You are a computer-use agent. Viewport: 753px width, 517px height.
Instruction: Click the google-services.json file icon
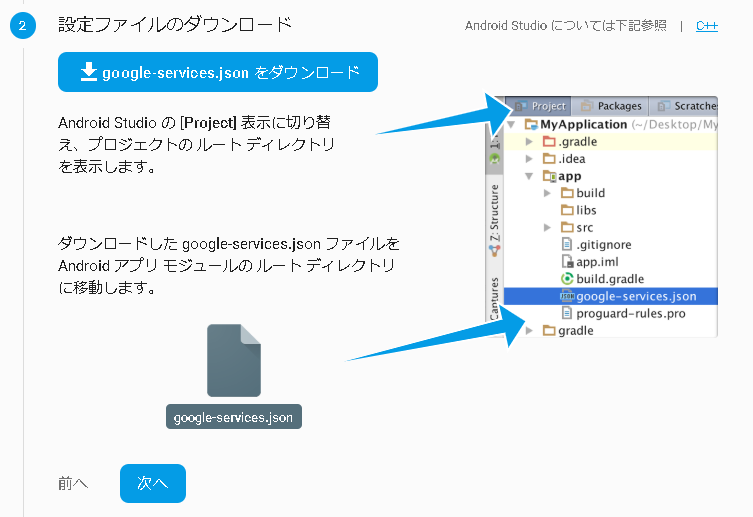(x=234, y=361)
